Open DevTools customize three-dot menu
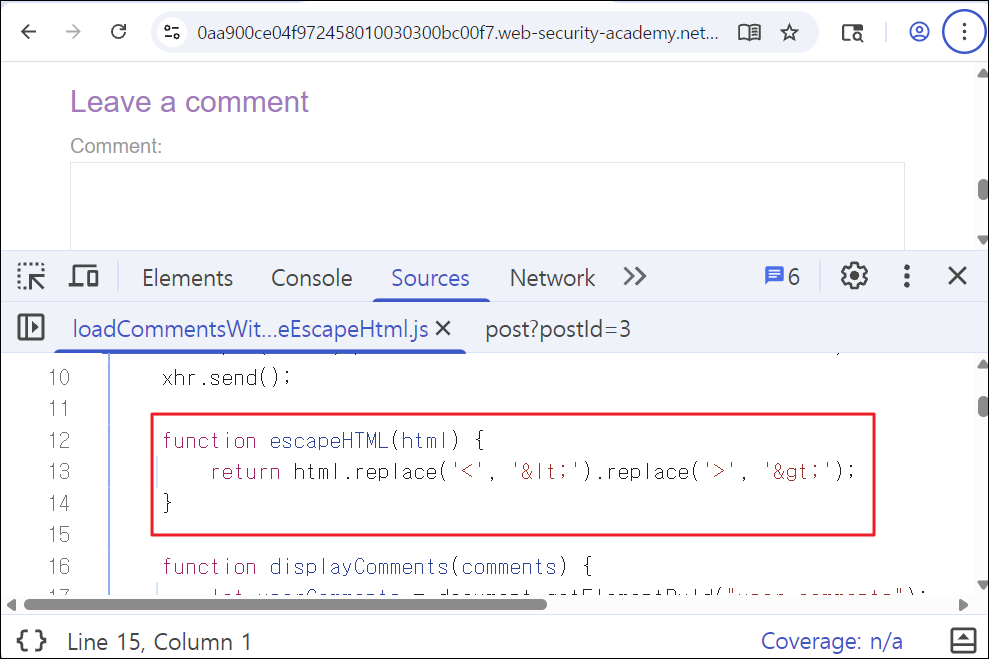 click(906, 276)
